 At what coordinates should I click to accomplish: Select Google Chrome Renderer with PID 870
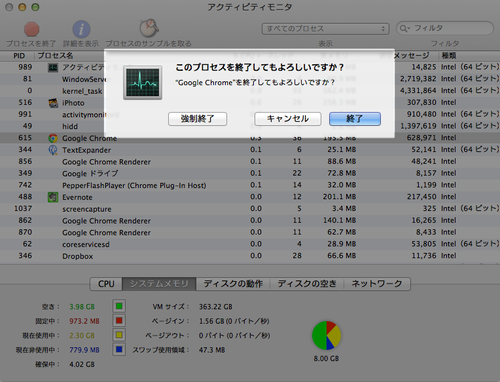pos(250,232)
